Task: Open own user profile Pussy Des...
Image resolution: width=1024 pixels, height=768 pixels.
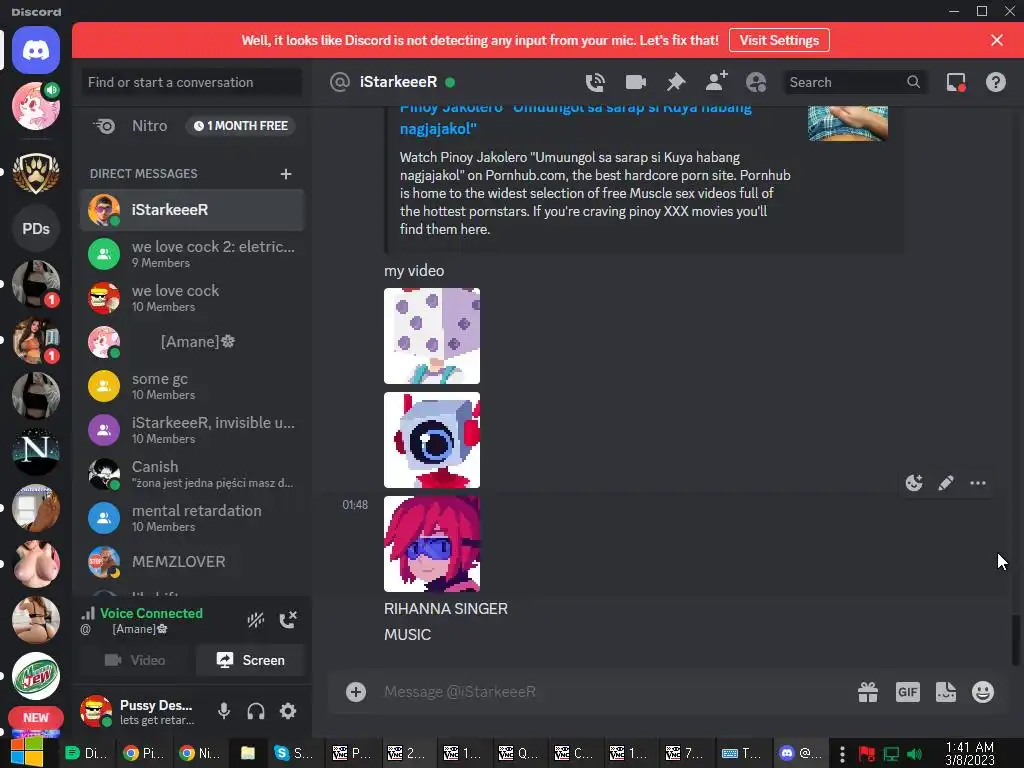Action: pyautogui.click(x=142, y=711)
